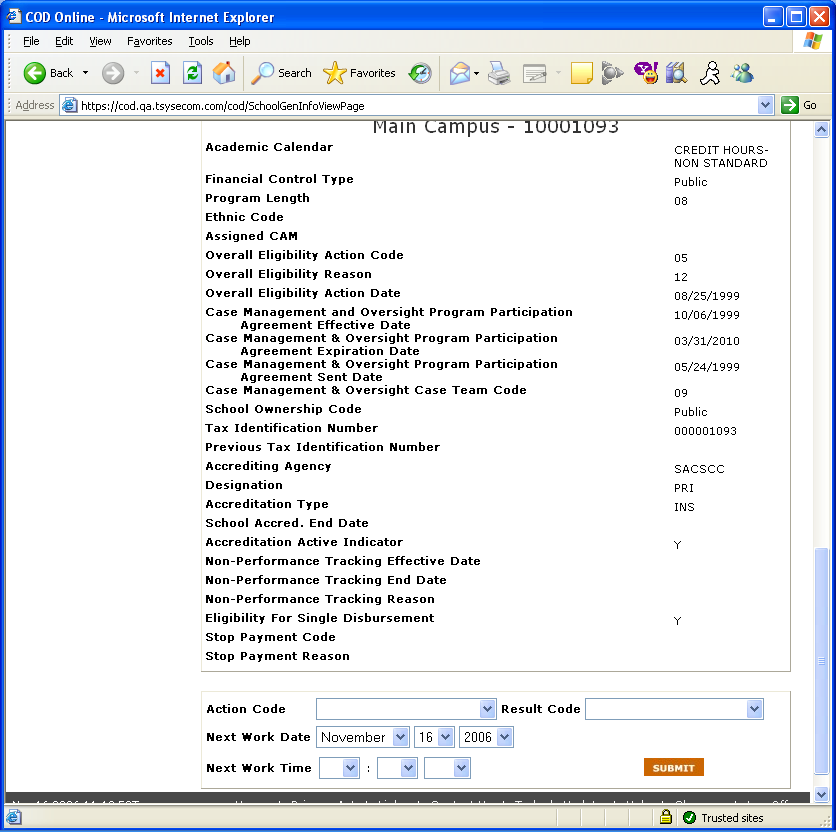Click the yellow note toolbar icon
Screen dimensions: 836x832
[581, 73]
